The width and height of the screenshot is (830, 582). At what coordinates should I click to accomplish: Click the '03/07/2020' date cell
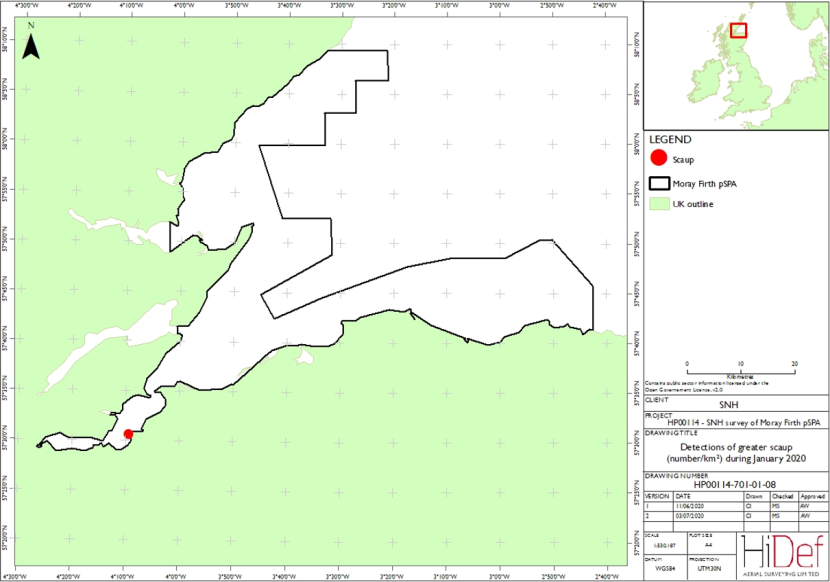click(690, 516)
